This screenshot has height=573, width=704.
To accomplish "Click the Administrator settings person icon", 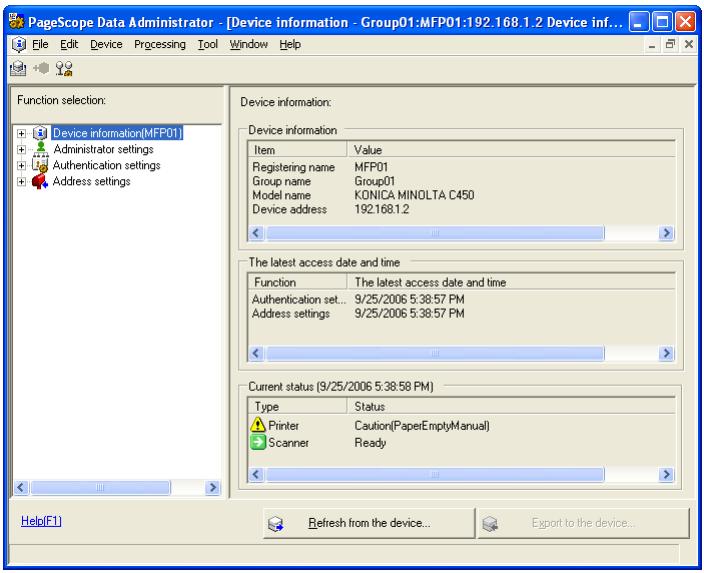I will (x=40, y=149).
